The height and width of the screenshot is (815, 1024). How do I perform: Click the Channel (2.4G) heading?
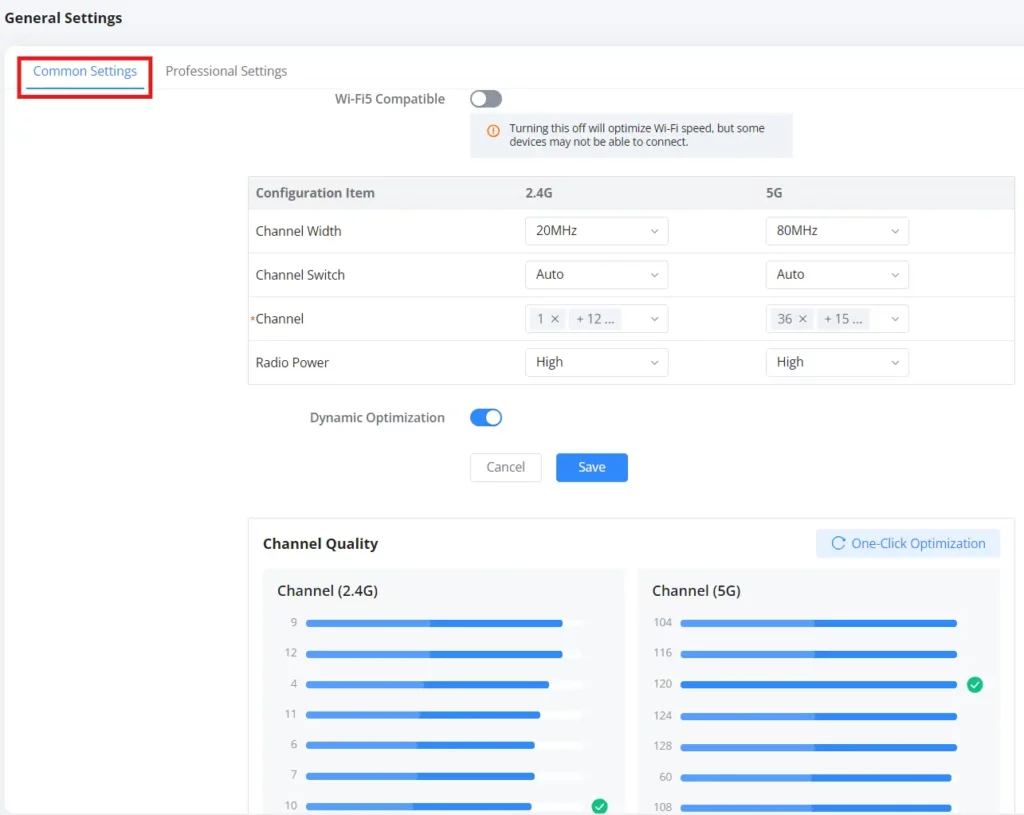pos(327,591)
